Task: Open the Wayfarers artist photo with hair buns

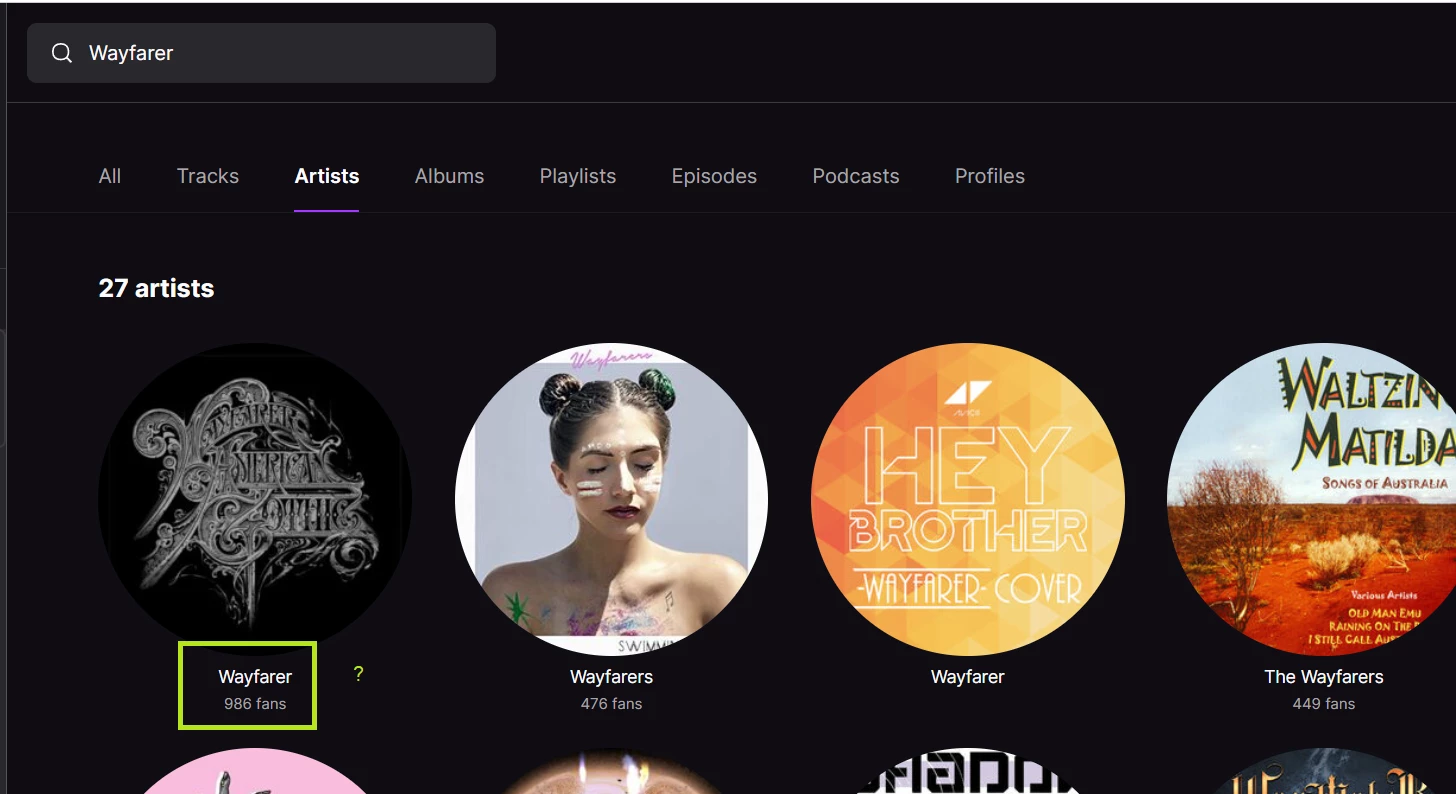Action: (611, 500)
